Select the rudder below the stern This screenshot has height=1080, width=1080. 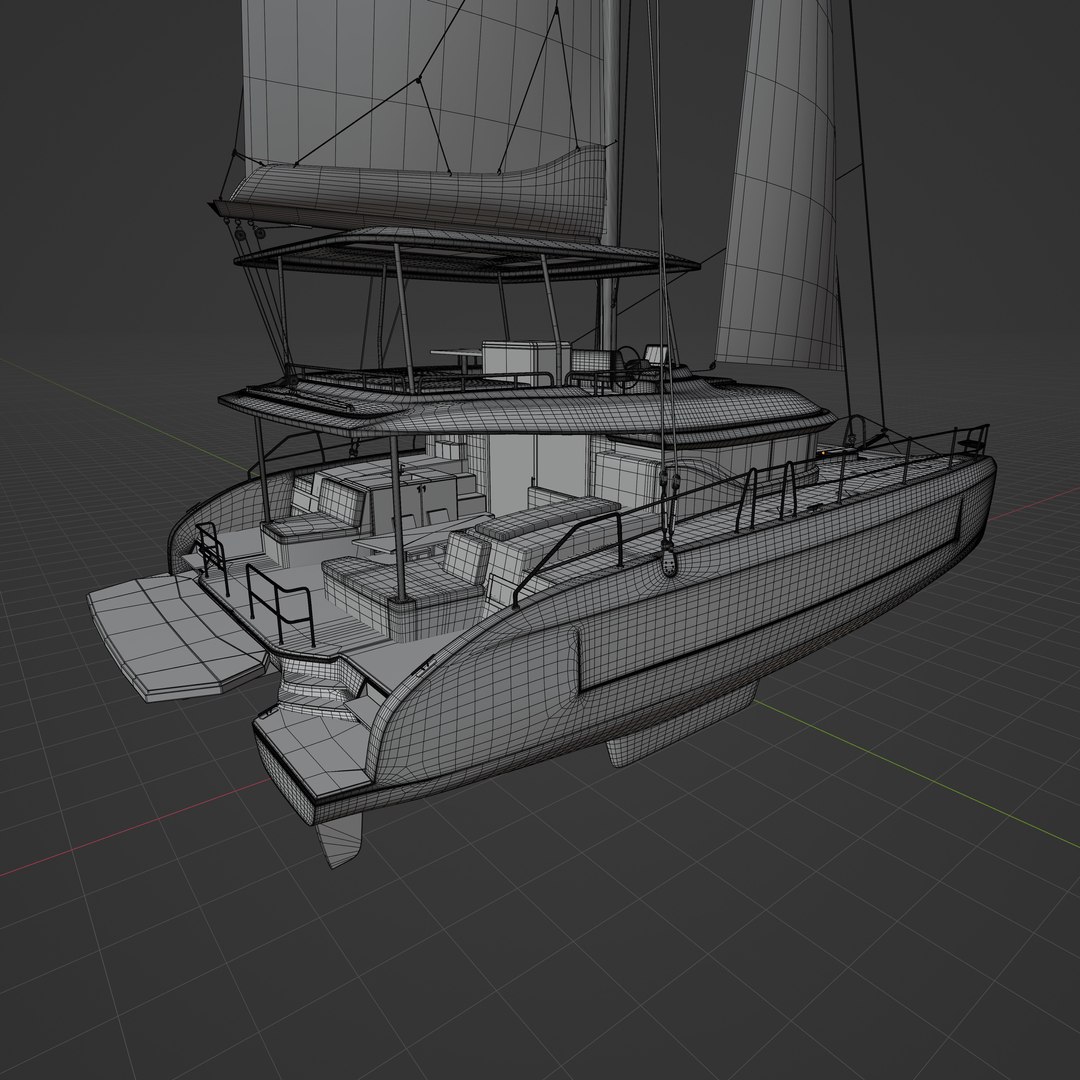[338, 839]
